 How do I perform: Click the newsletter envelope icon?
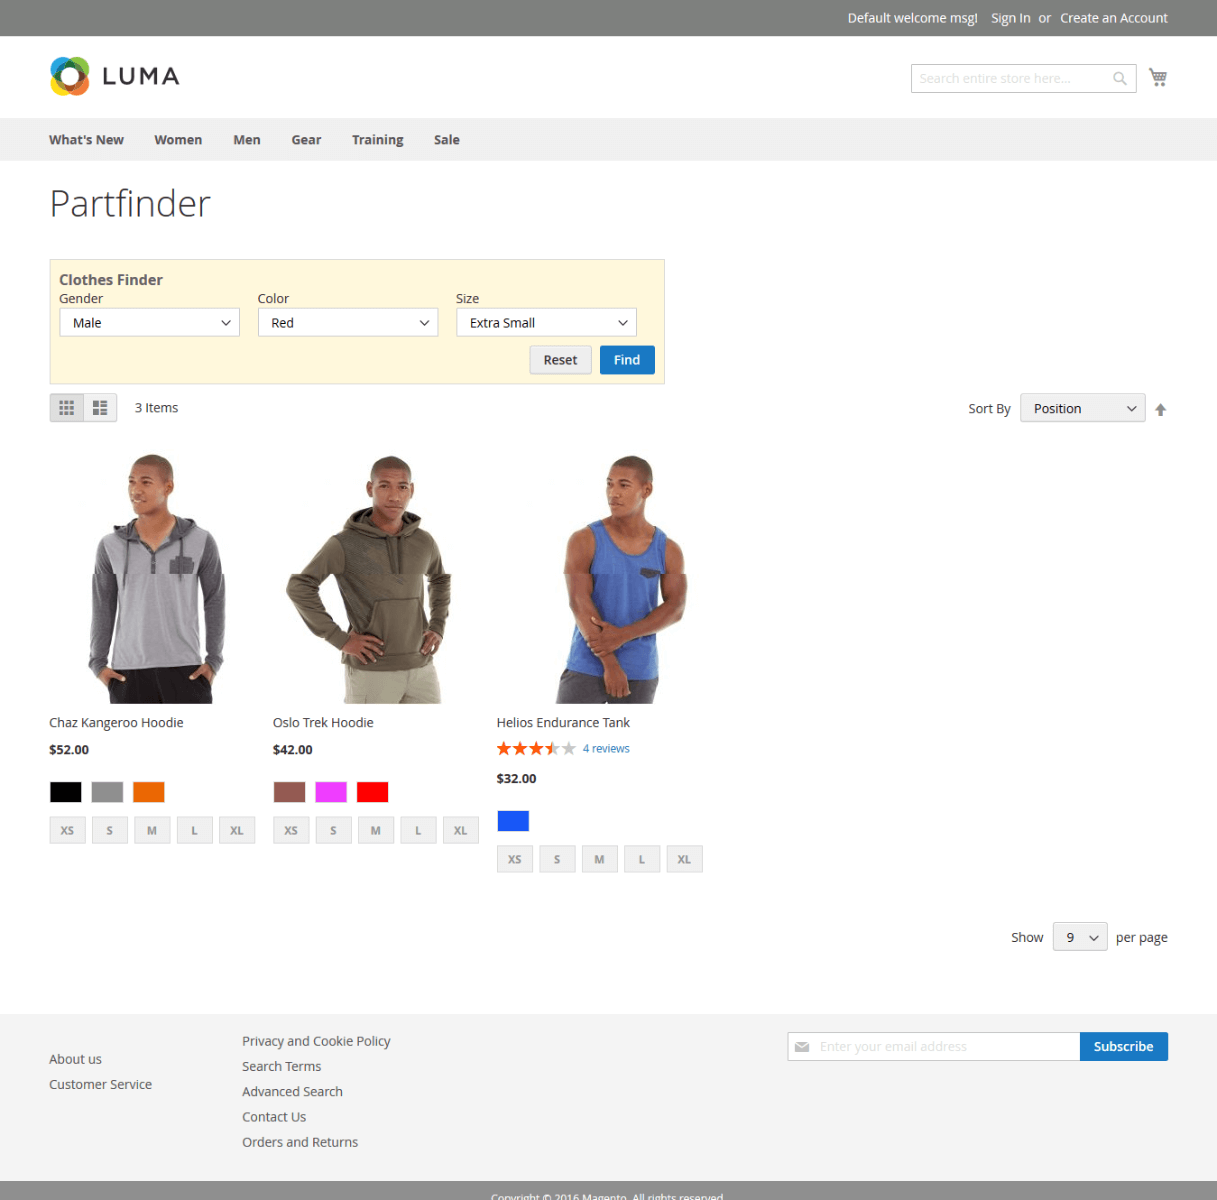802,1047
